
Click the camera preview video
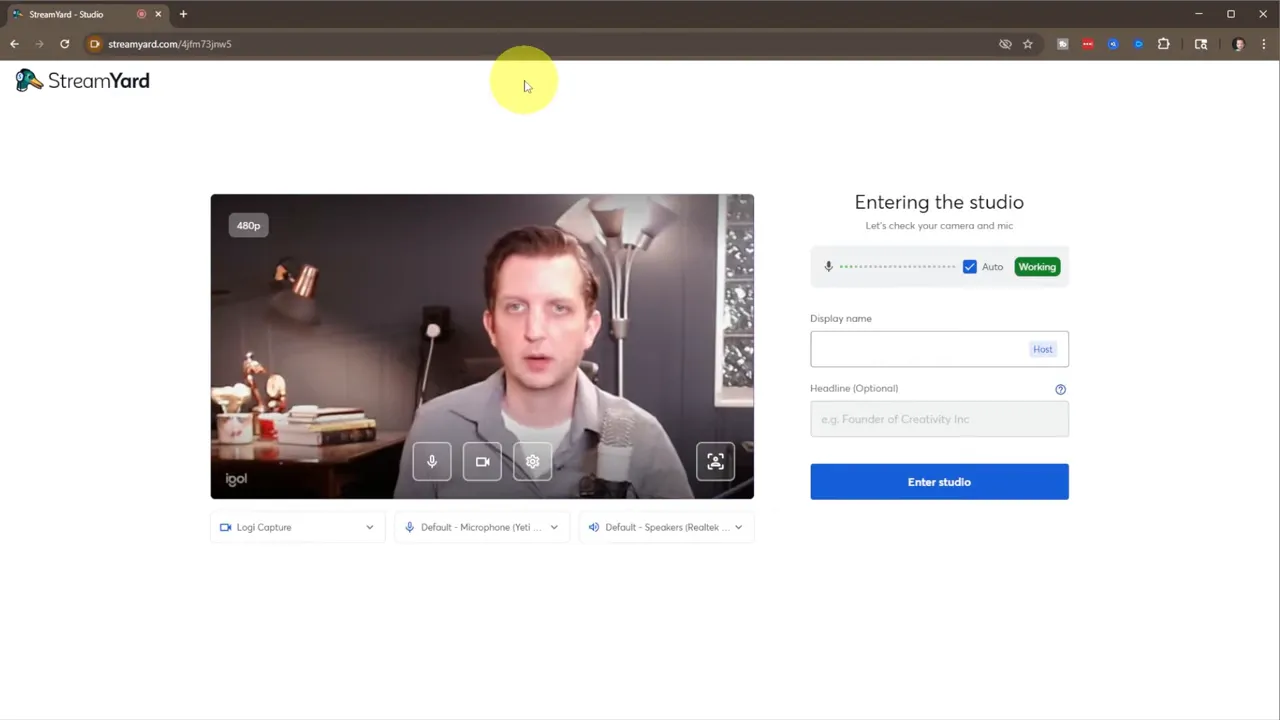point(482,346)
